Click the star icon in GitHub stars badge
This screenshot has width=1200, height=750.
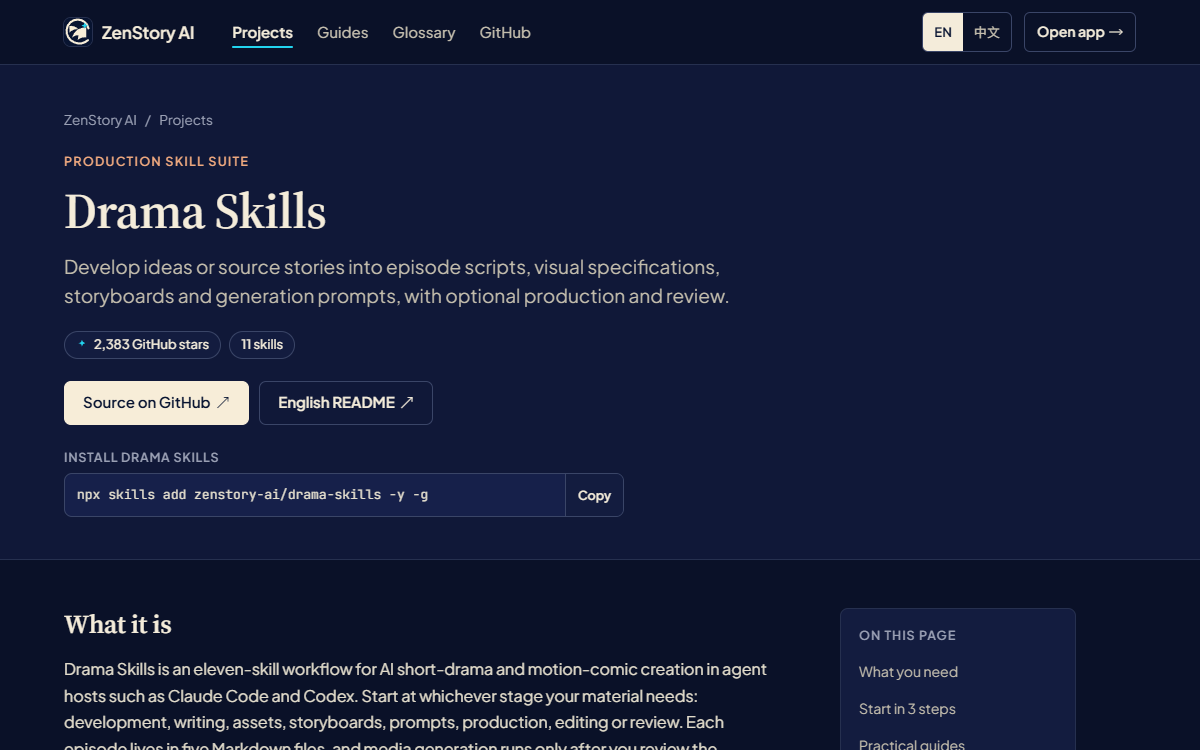pos(82,344)
